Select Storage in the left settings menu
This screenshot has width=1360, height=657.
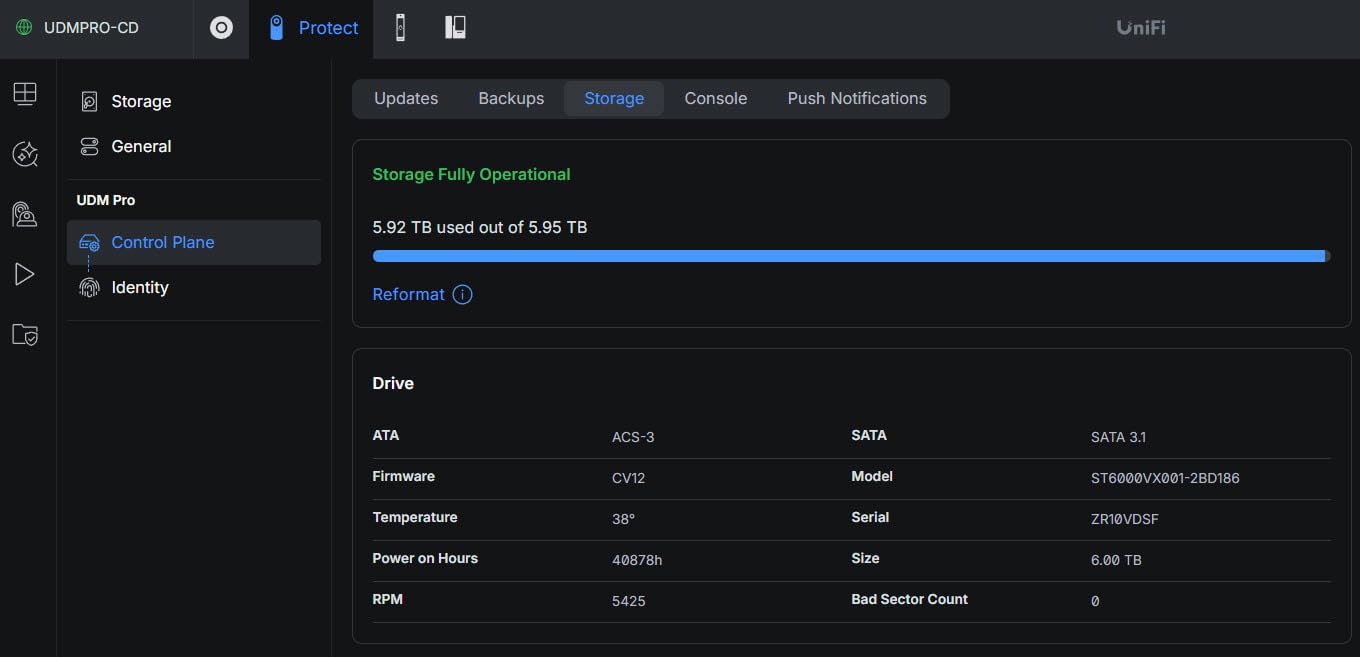(141, 101)
